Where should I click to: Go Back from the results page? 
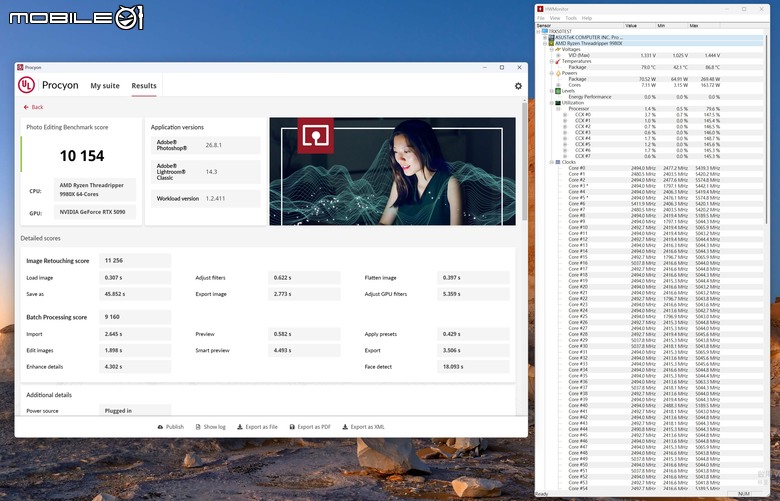tap(33, 107)
